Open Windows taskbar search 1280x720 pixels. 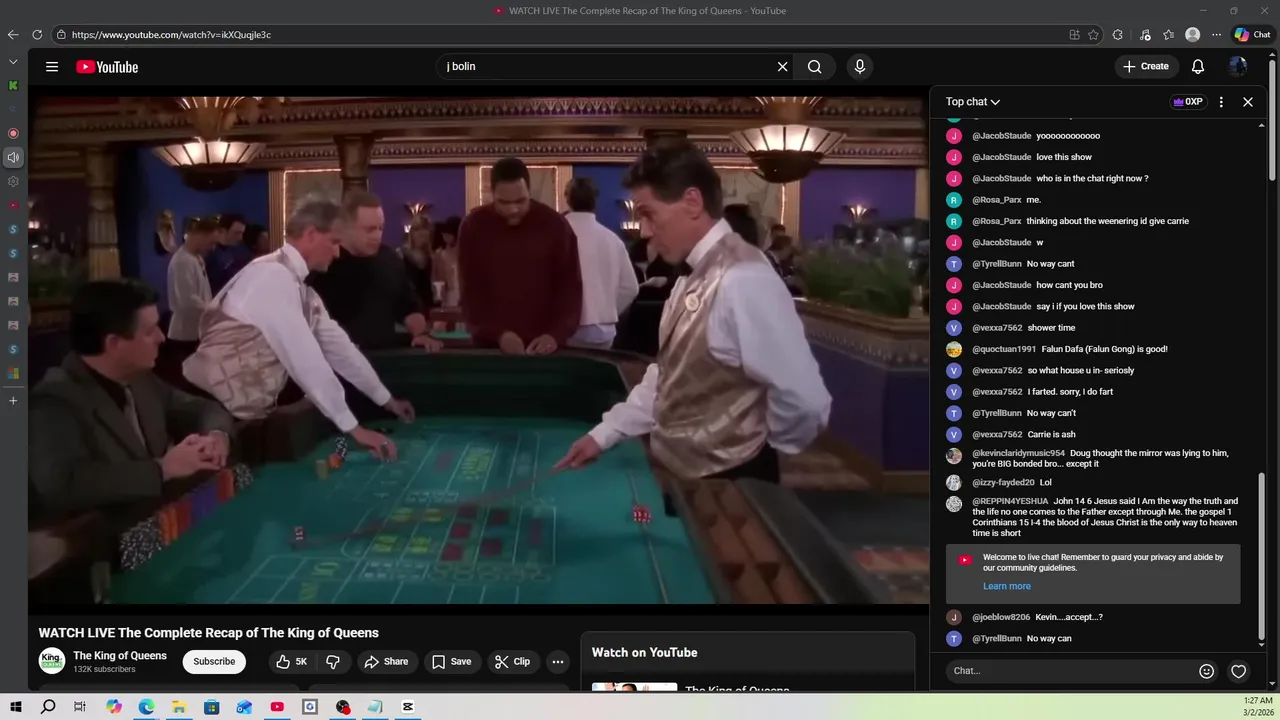click(x=48, y=707)
